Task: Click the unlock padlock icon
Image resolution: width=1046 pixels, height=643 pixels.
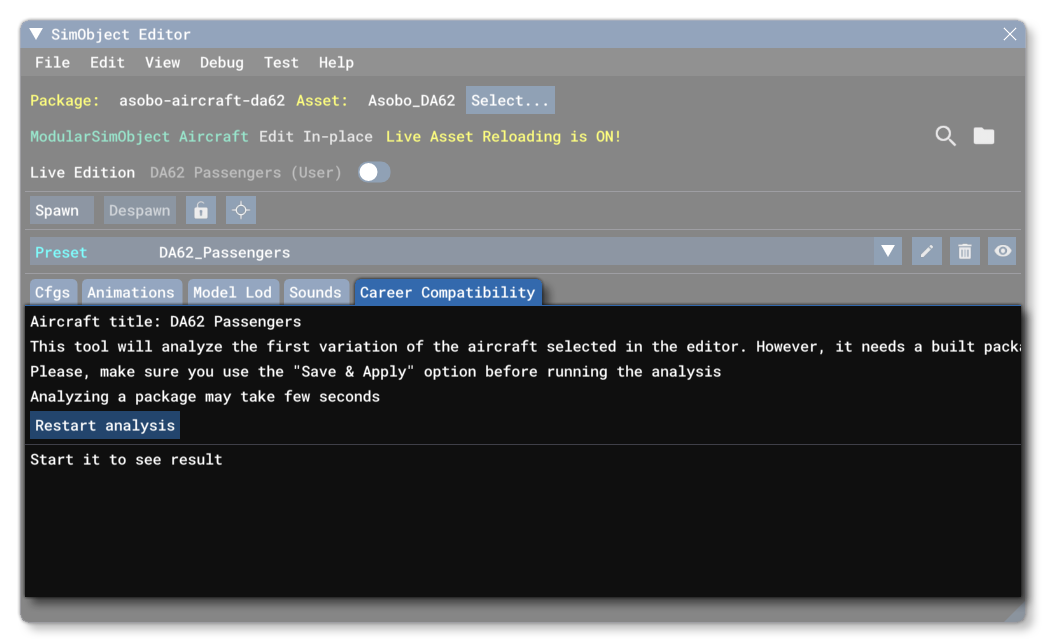Action: [x=201, y=211]
